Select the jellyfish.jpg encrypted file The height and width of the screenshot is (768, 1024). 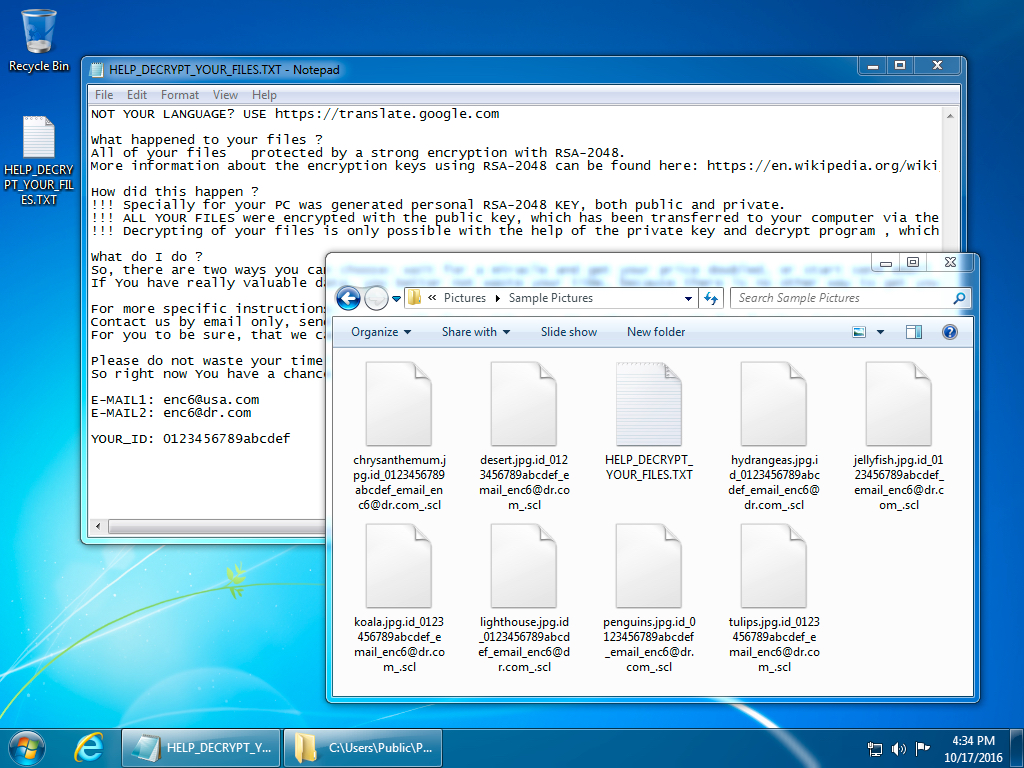(899, 436)
